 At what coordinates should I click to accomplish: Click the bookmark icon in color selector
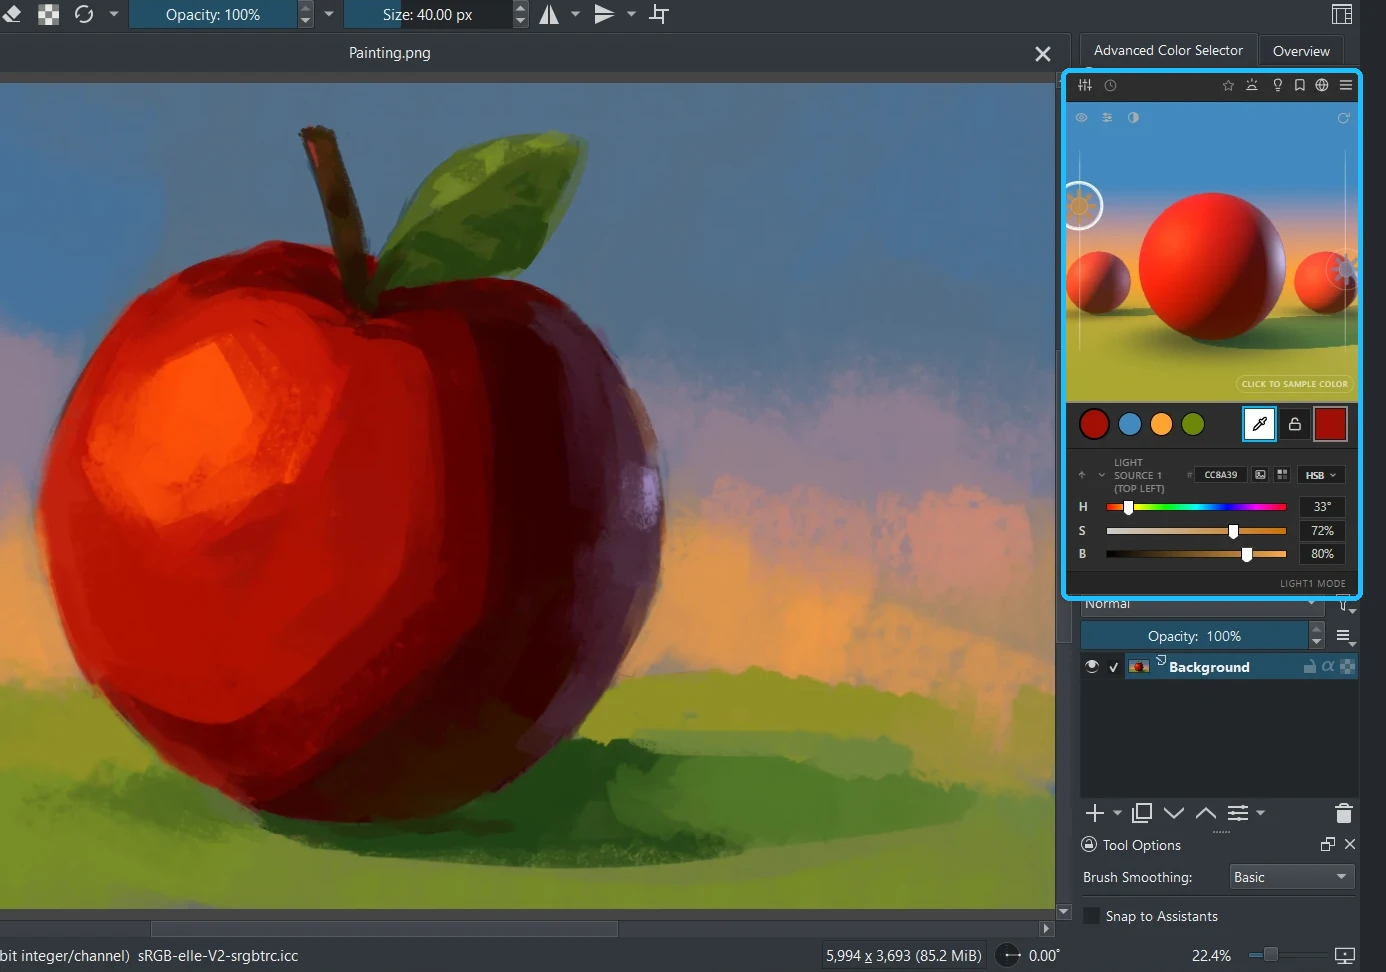pyautogui.click(x=1300, y=85)
